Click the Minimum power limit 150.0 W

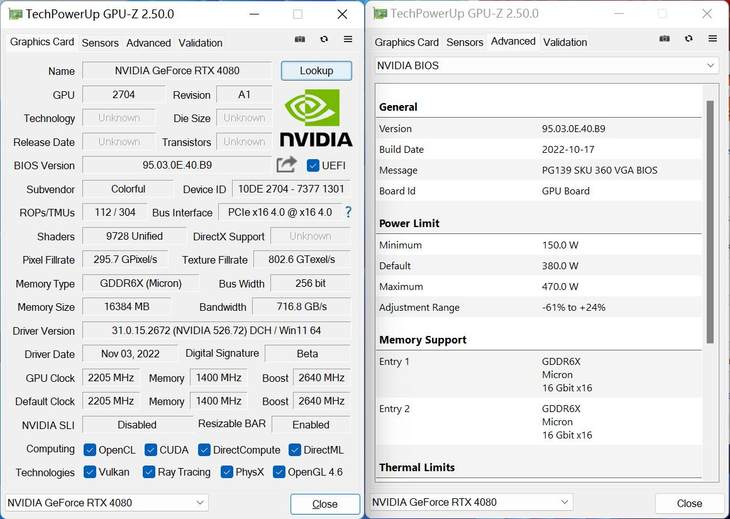pos(560,245)
